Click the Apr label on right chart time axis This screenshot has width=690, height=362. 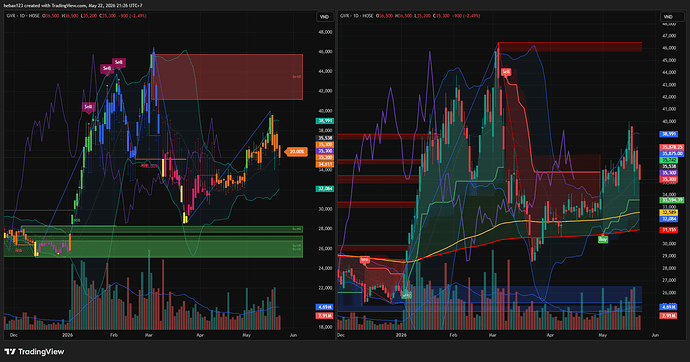[x=550, y=335]
